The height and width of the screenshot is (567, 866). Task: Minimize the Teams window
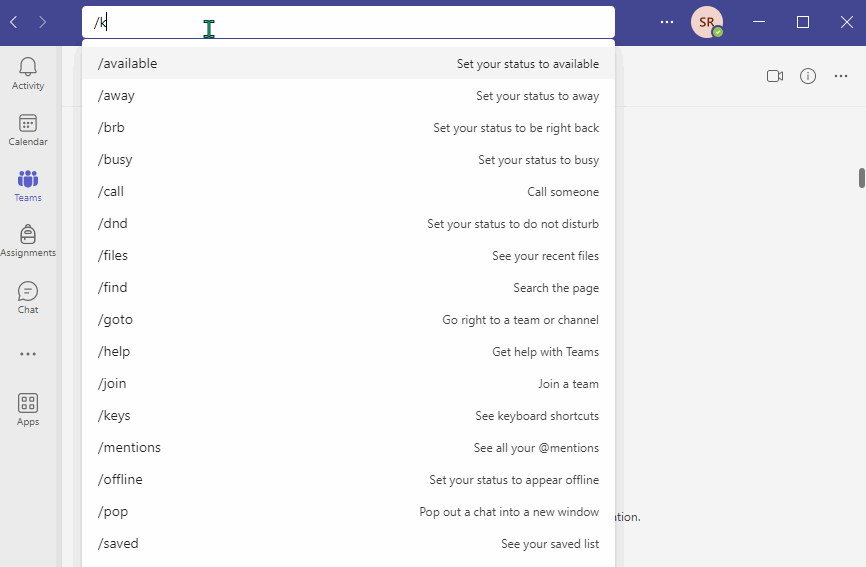click(759, 22)
